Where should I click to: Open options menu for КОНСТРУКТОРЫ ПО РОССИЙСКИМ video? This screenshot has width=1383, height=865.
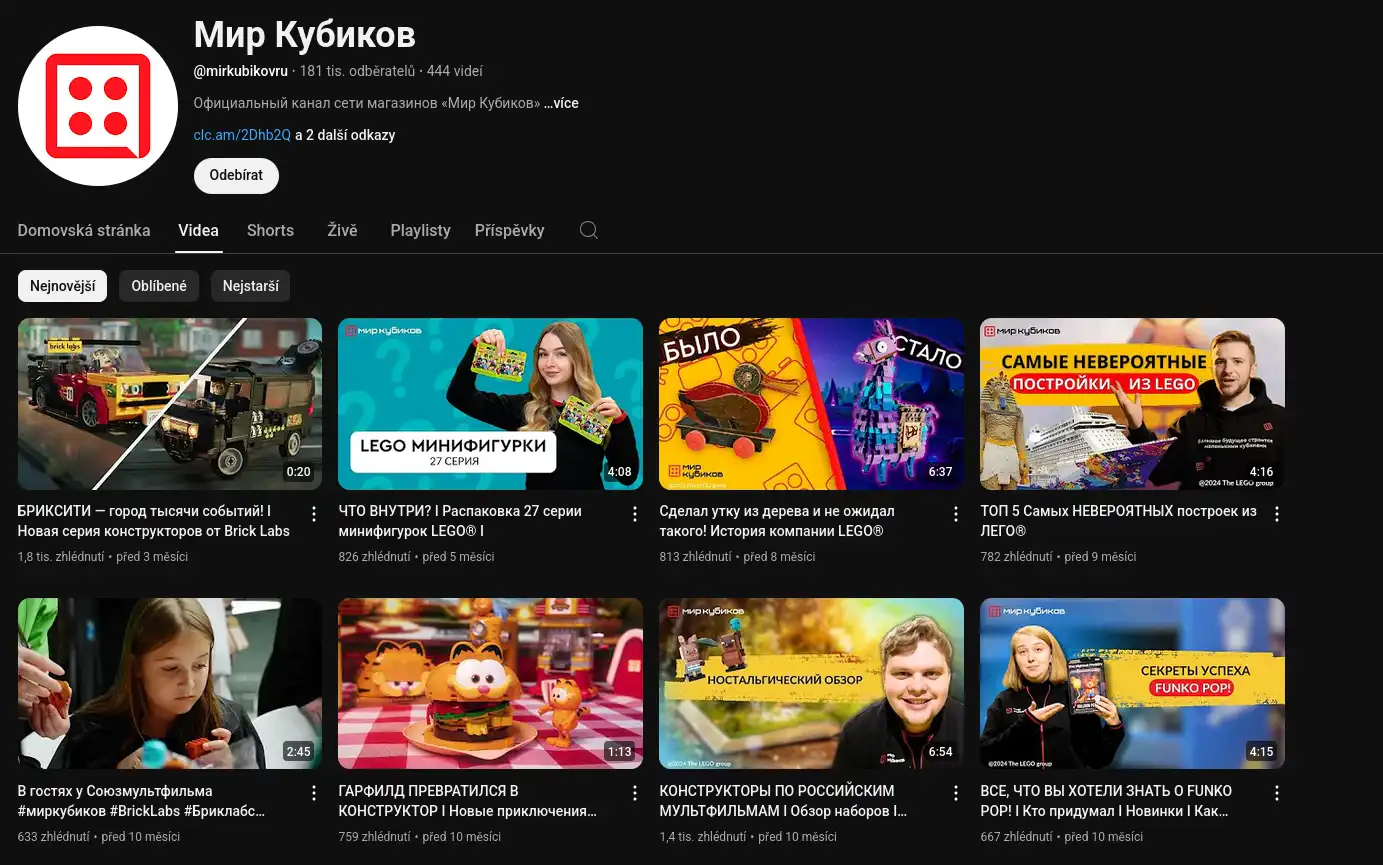pos(956,793)
